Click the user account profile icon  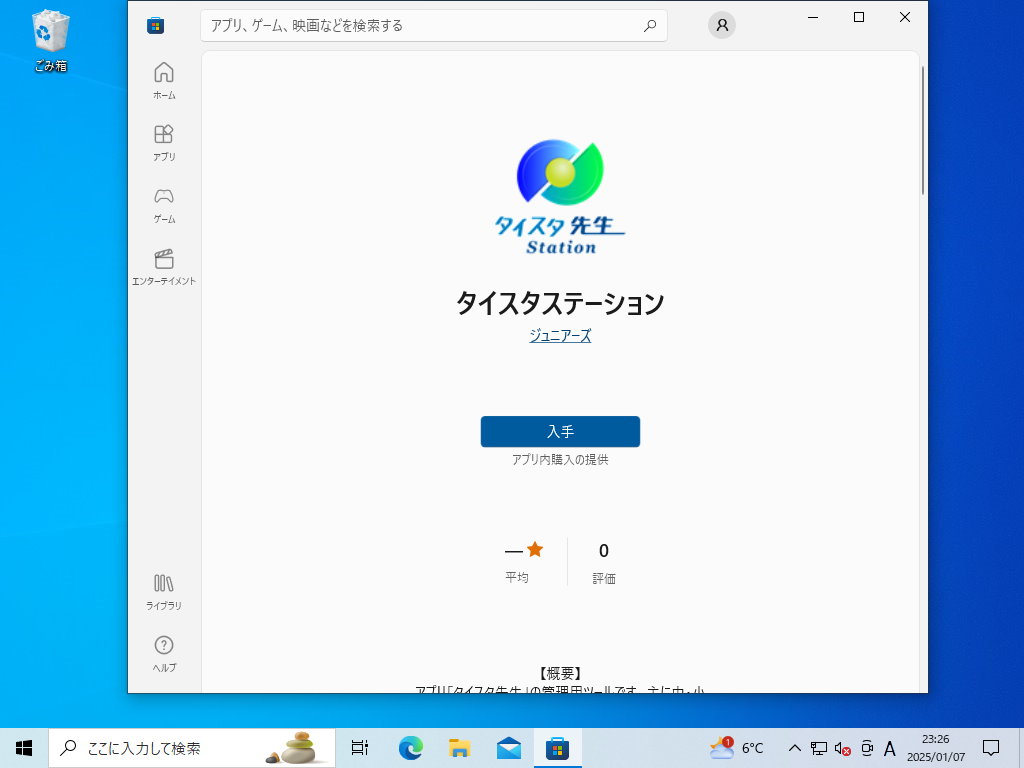tap(721, 26)
